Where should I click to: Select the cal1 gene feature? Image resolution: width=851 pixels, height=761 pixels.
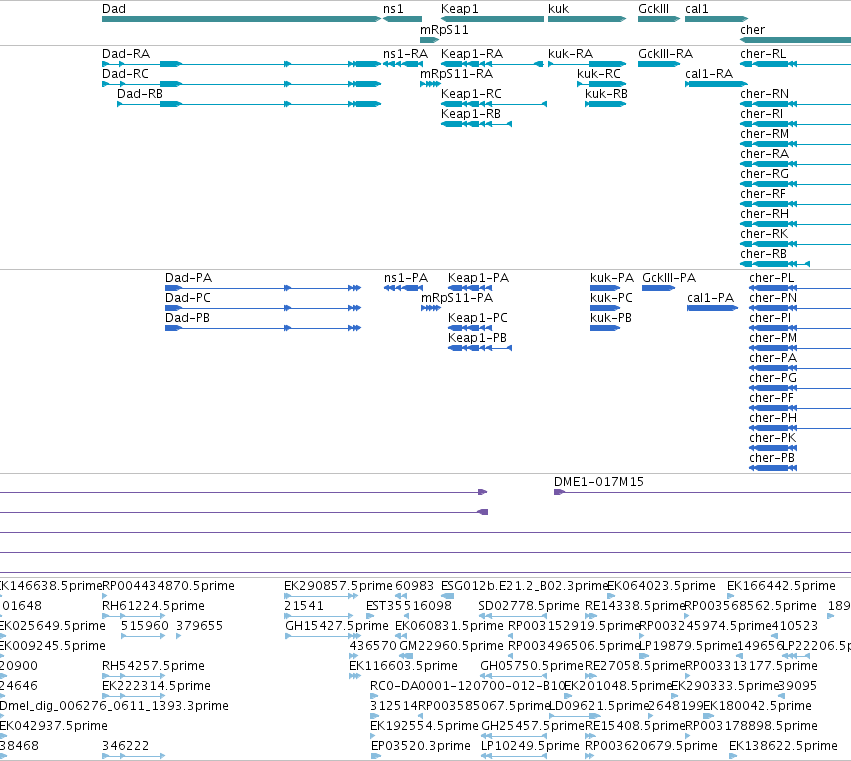pyautogui.click(x=716, y=19)
